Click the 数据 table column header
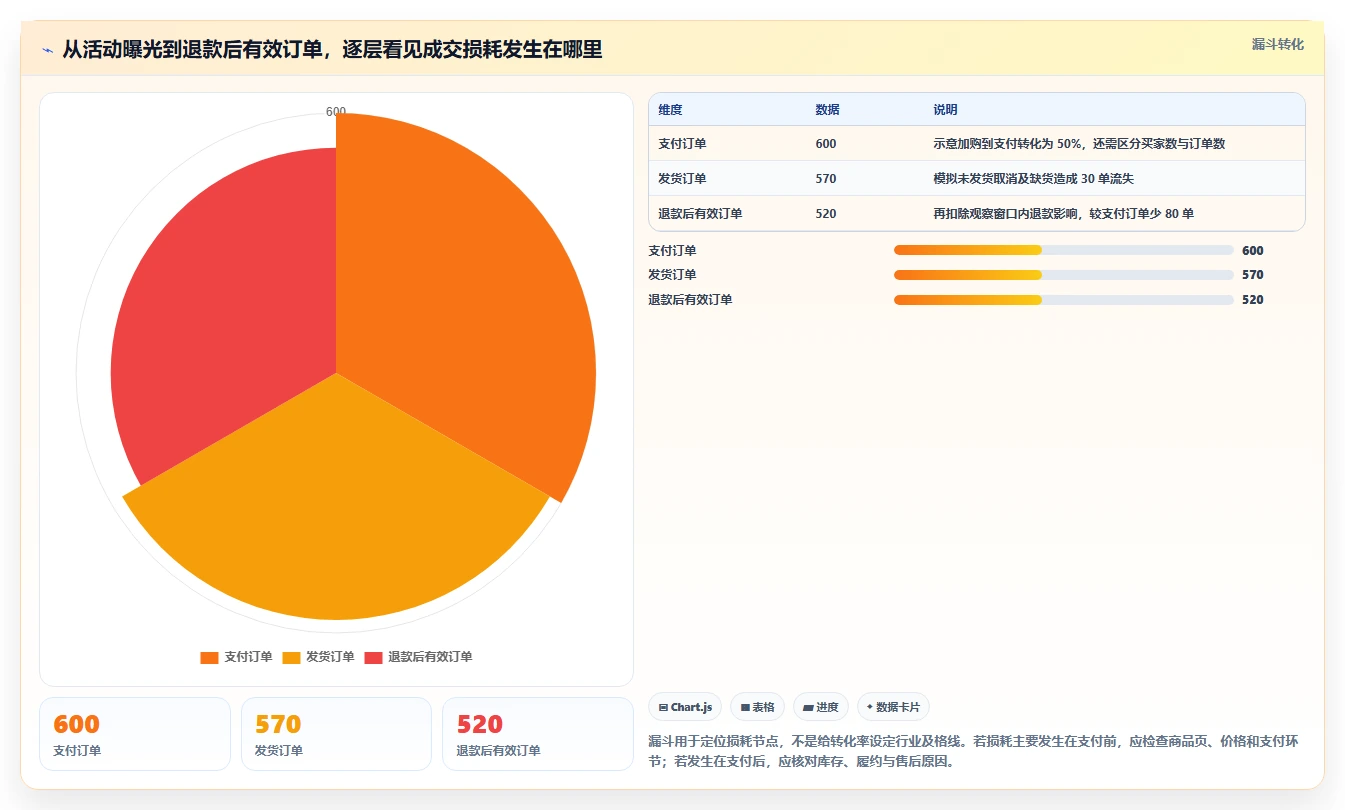The image size is (1345, 810). pos(827,110)
